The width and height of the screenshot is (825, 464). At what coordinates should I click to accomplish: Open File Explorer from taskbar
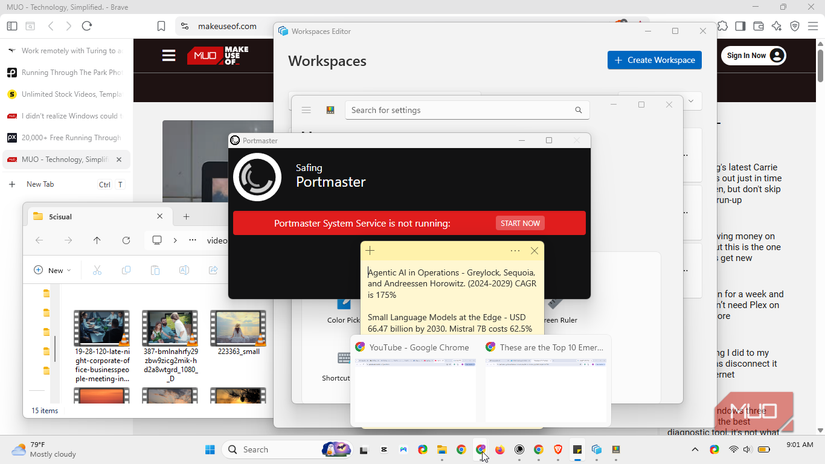click(x=442, y=449)
